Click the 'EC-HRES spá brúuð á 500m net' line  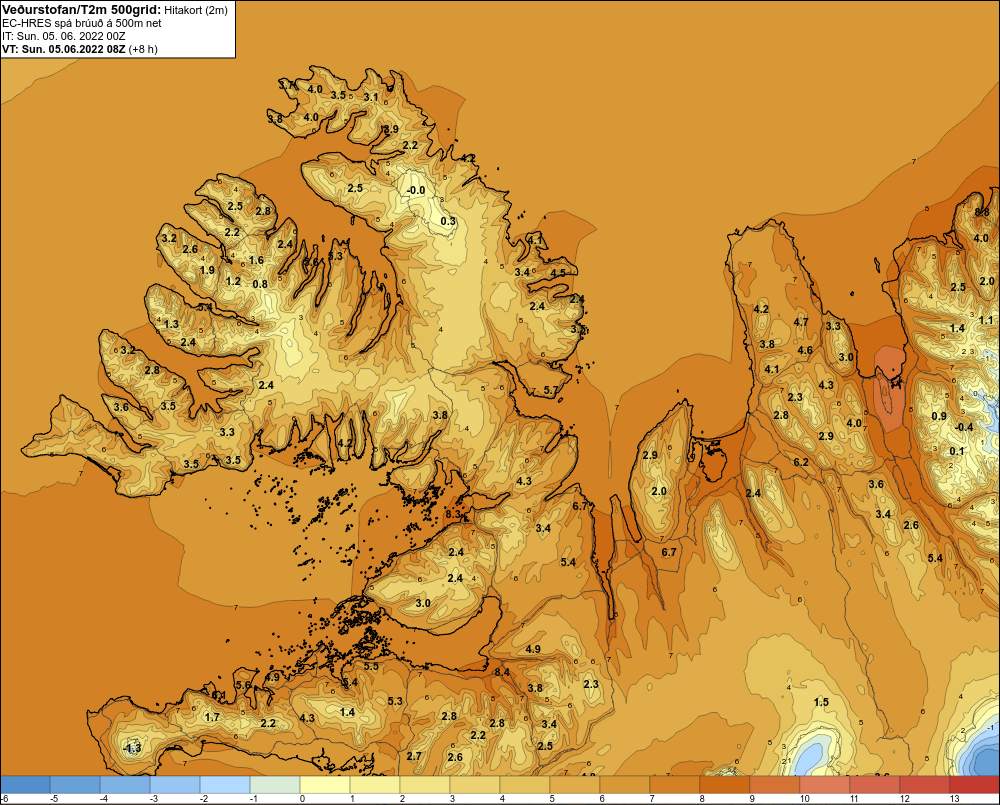coord(82,23)
